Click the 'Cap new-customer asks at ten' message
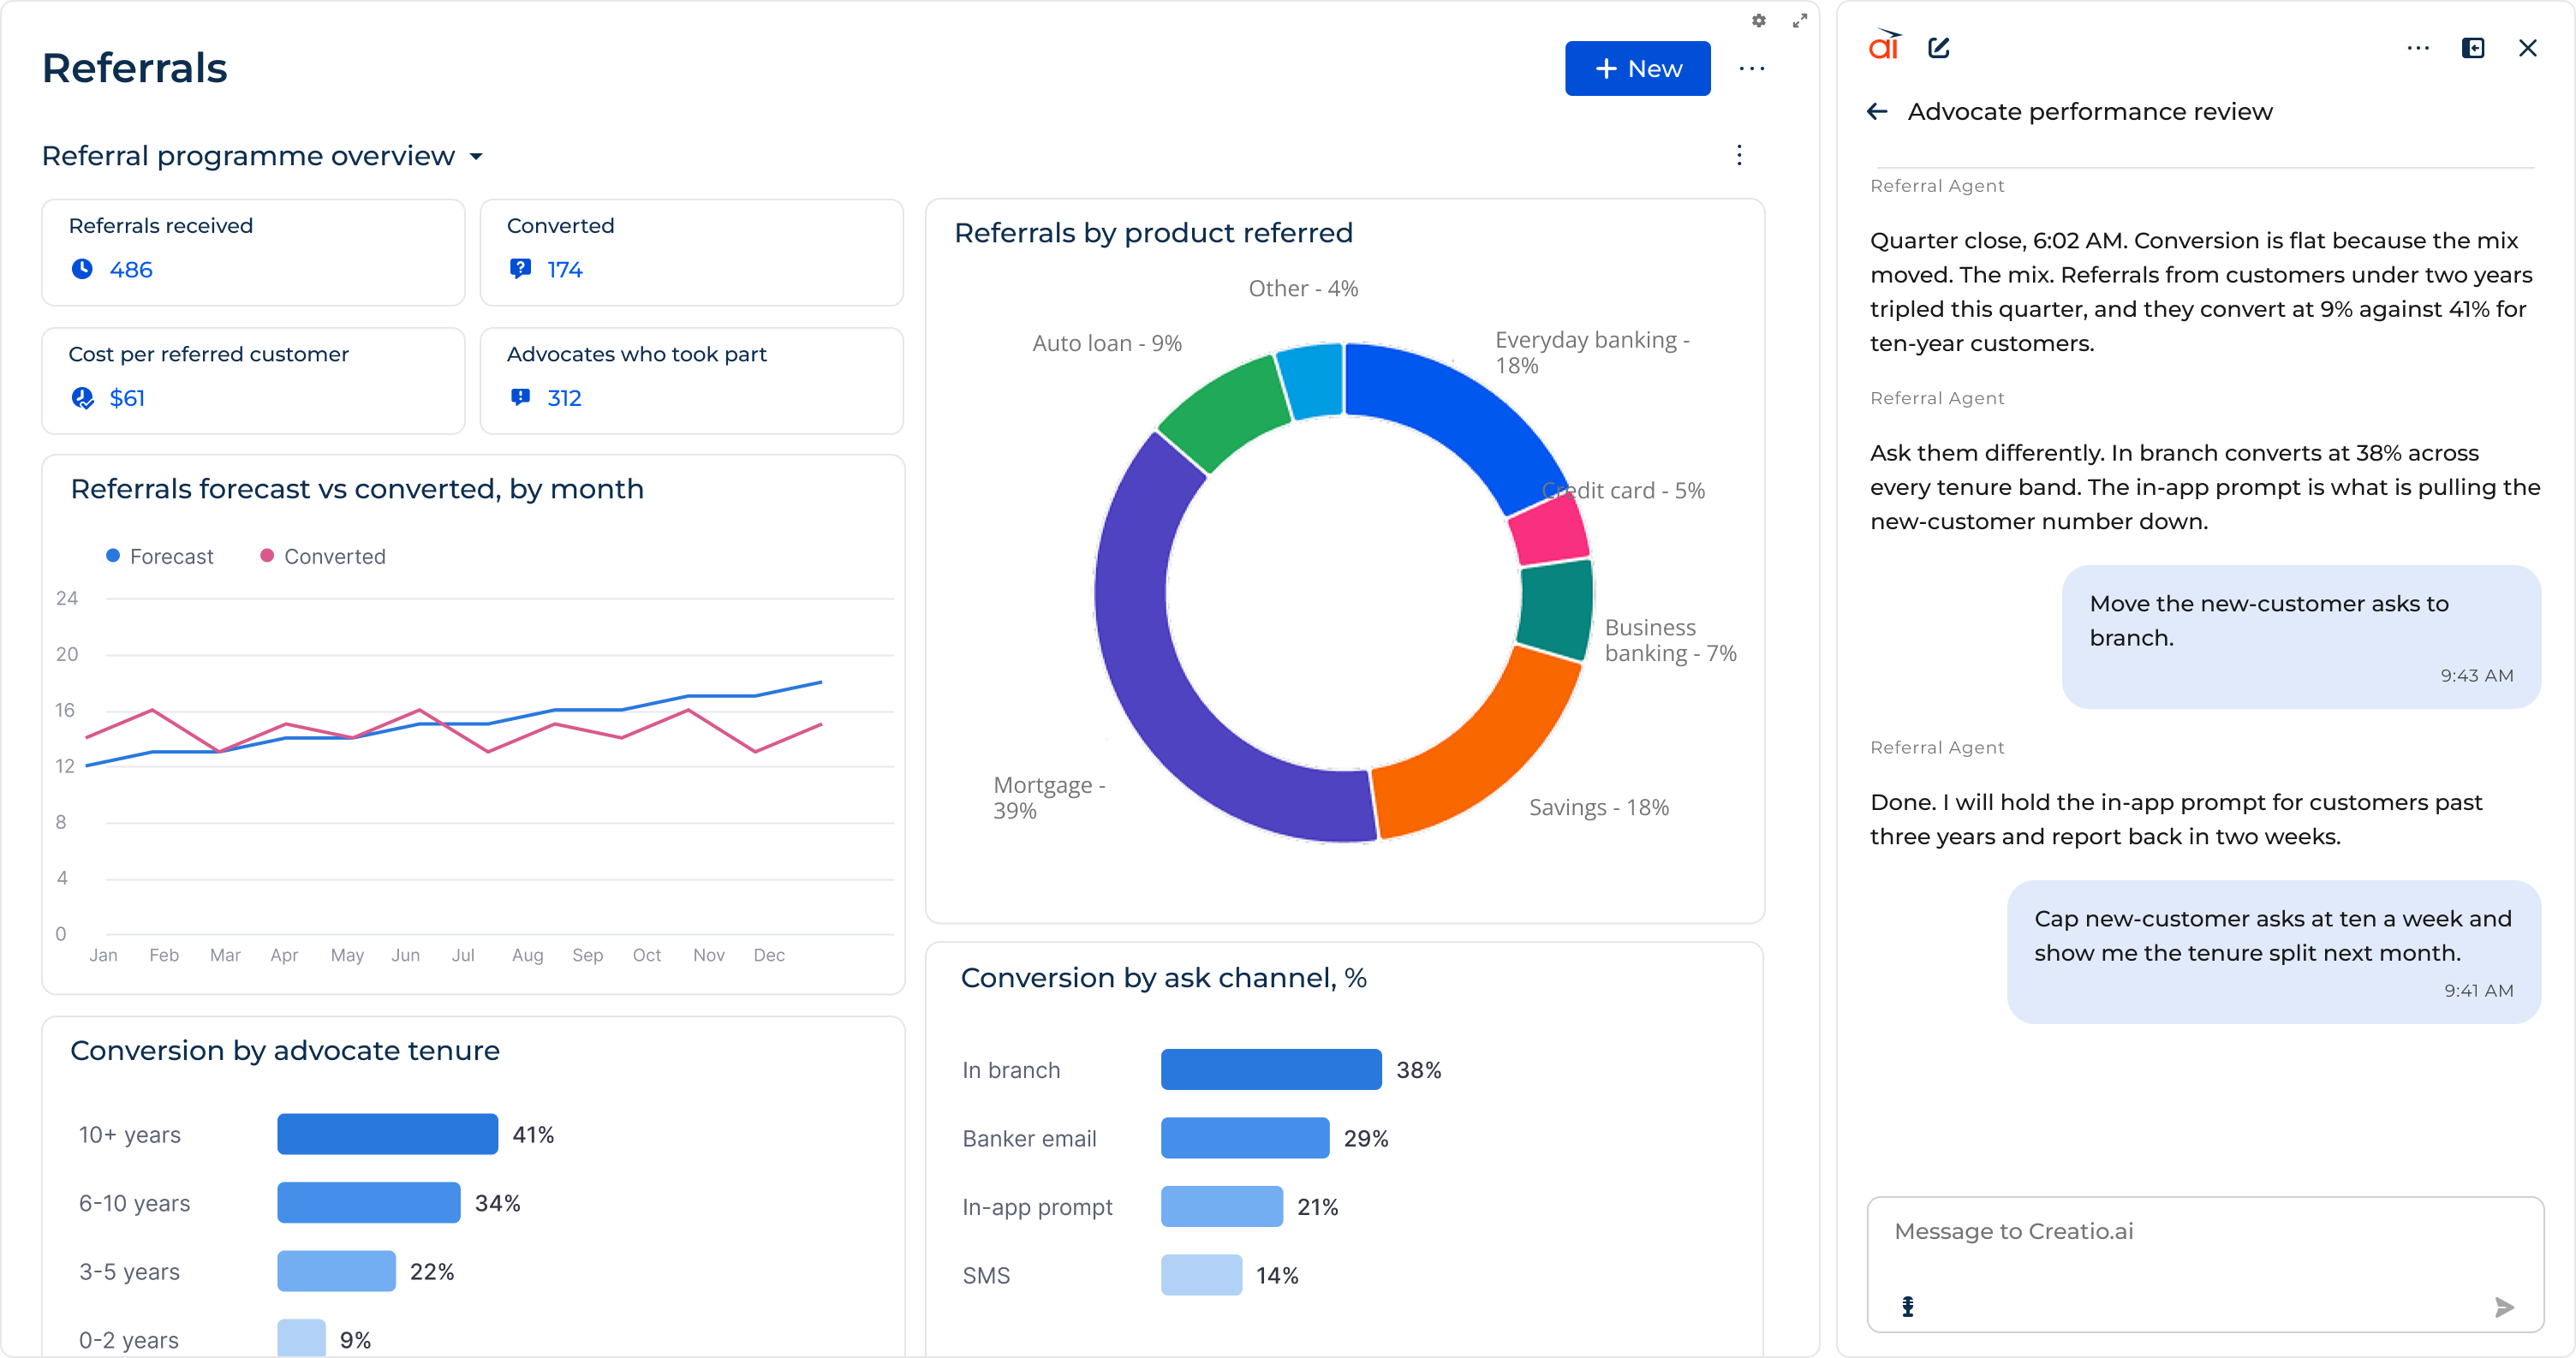This screenshot has height=1358, width=2576. (x=2274, y=952)
